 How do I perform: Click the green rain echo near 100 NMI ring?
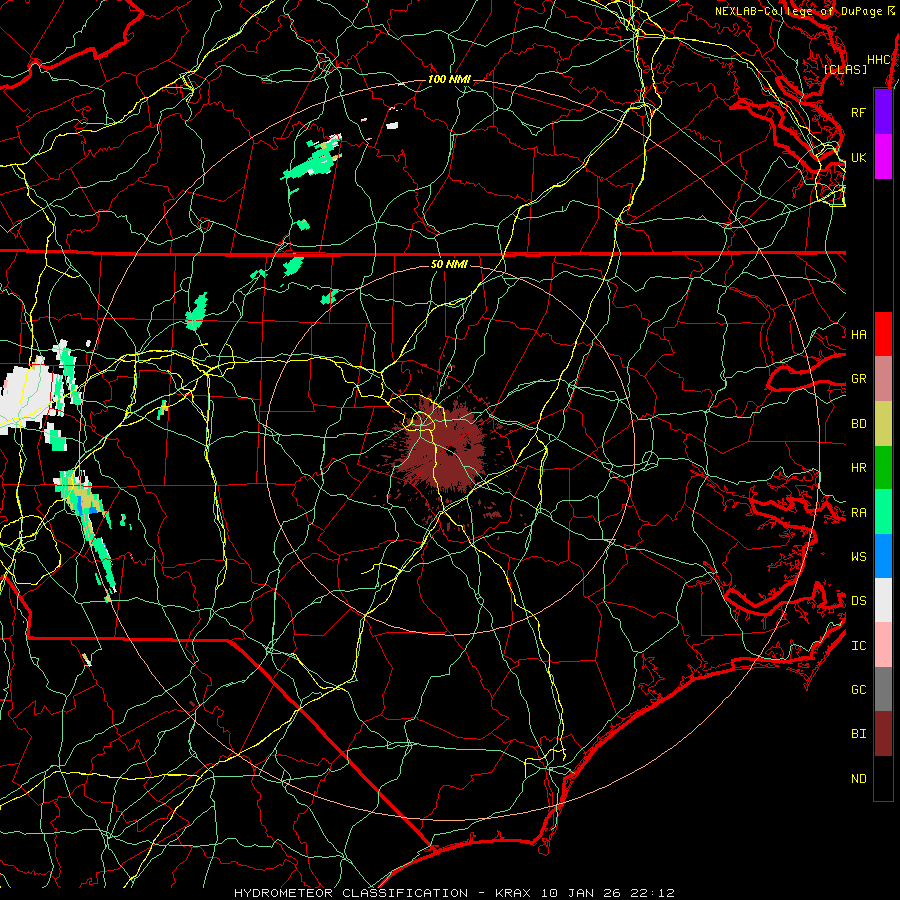point(312,160)
